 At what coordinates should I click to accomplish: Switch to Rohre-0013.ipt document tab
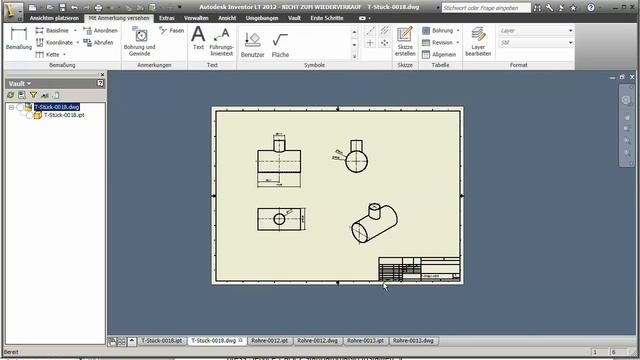tap(365, 341)
